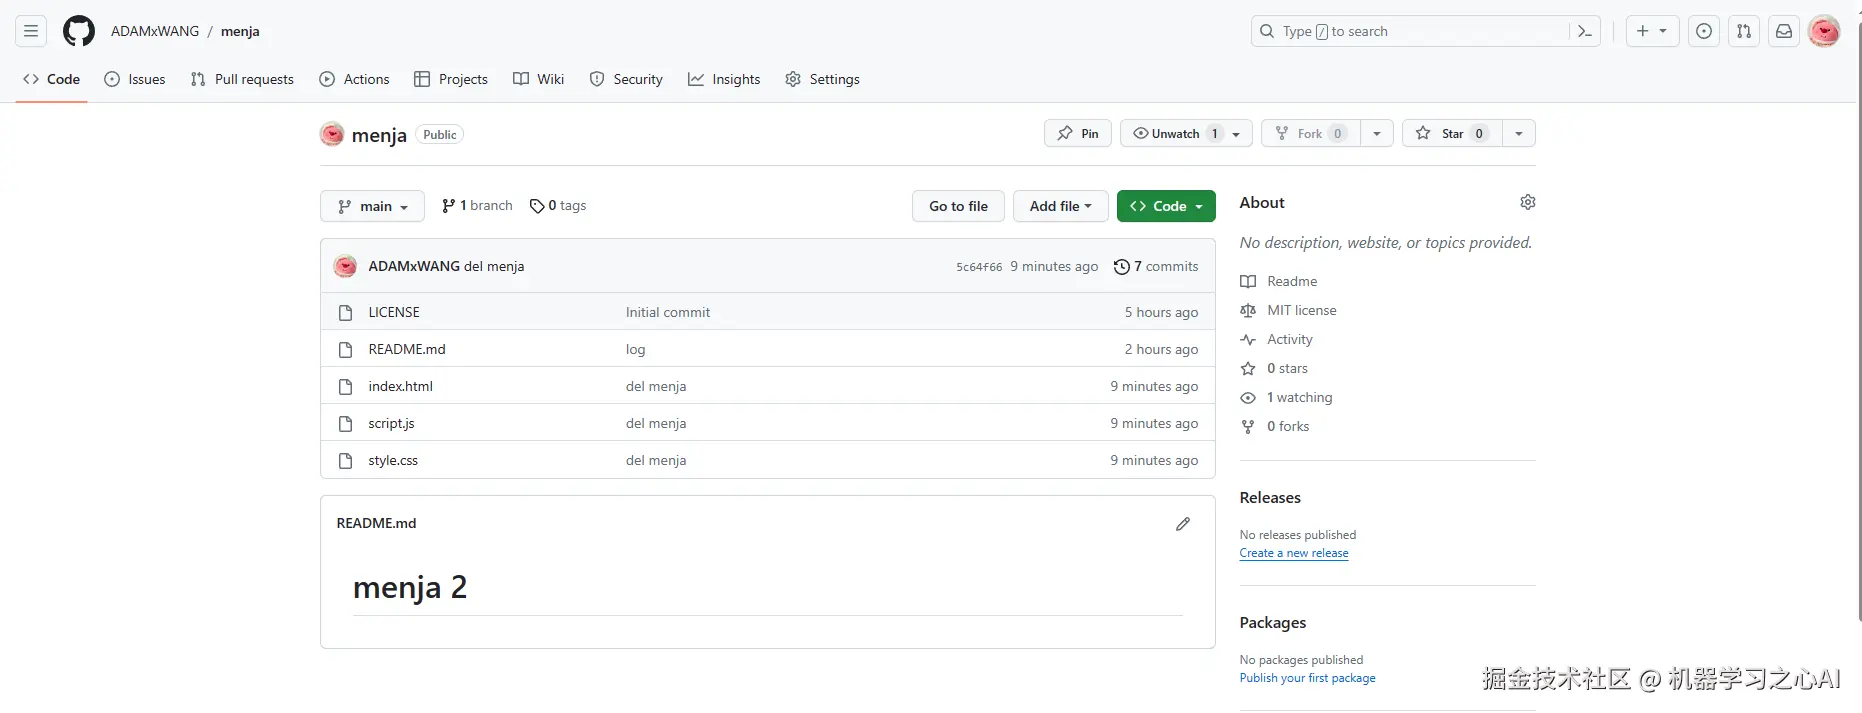Click the star icon next to 0 stars
The height and width of the screenshot is (713, 1862).
coord(1248,368)
